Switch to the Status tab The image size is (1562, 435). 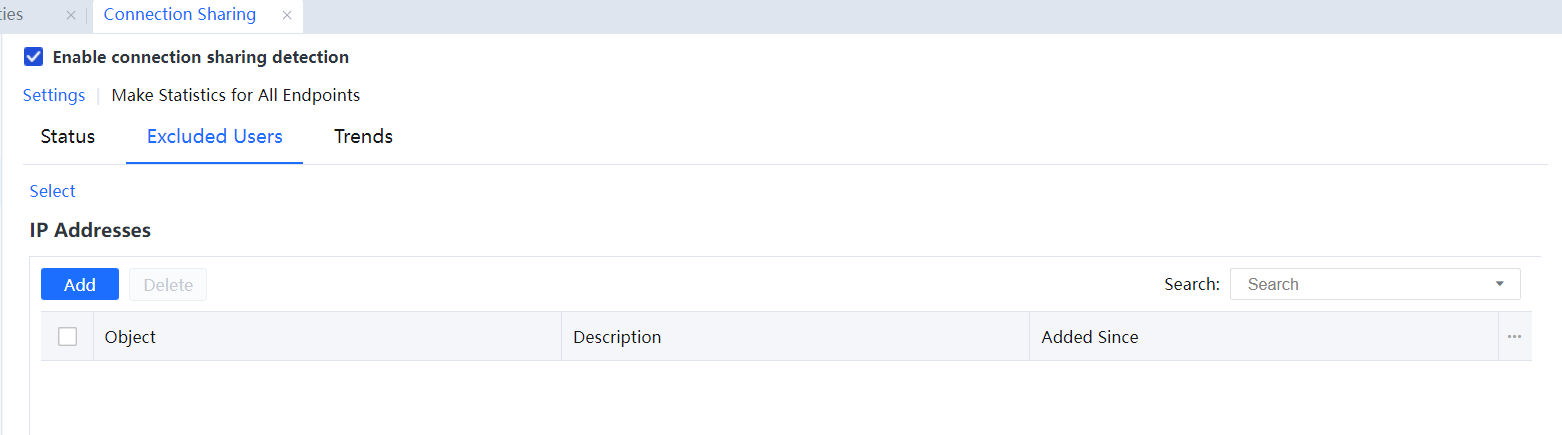(x=68, y=136)
